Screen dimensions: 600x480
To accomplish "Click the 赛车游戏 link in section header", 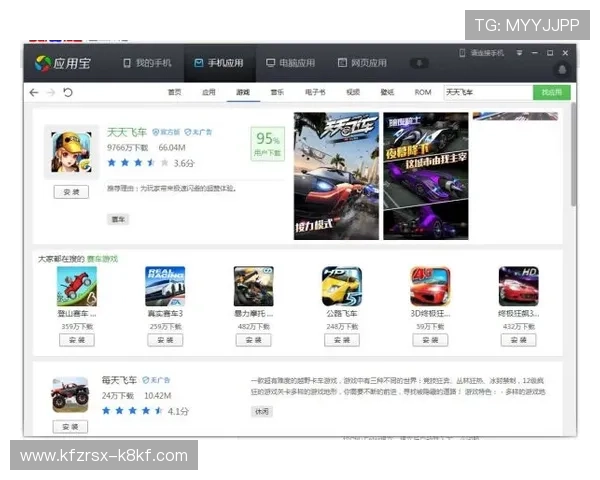I will [x=102, y=259].
